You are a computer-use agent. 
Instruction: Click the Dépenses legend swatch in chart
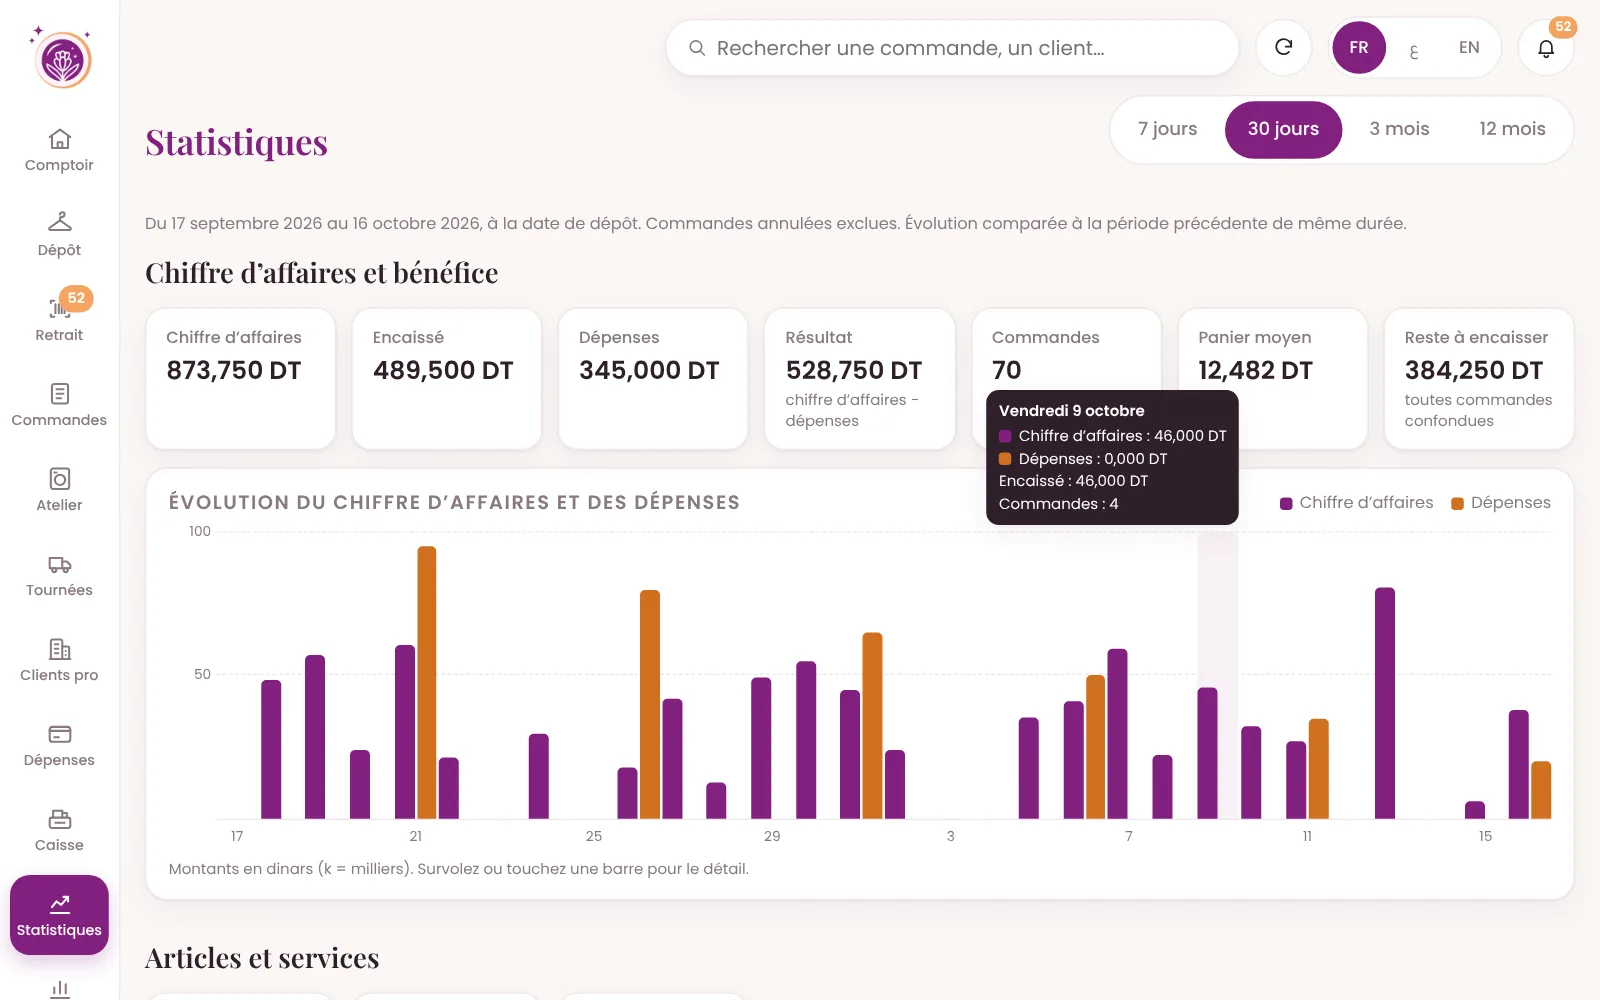pyautogui.click(x=1458, y=503)
